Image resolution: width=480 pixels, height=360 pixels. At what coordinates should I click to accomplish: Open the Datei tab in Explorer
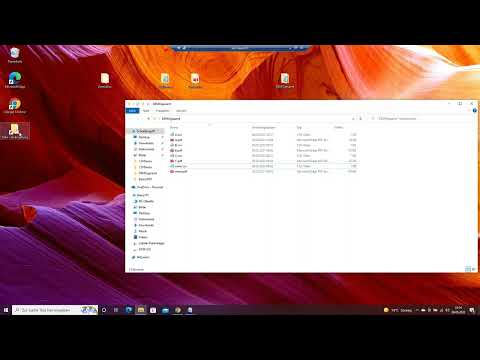tap(132, 111)
